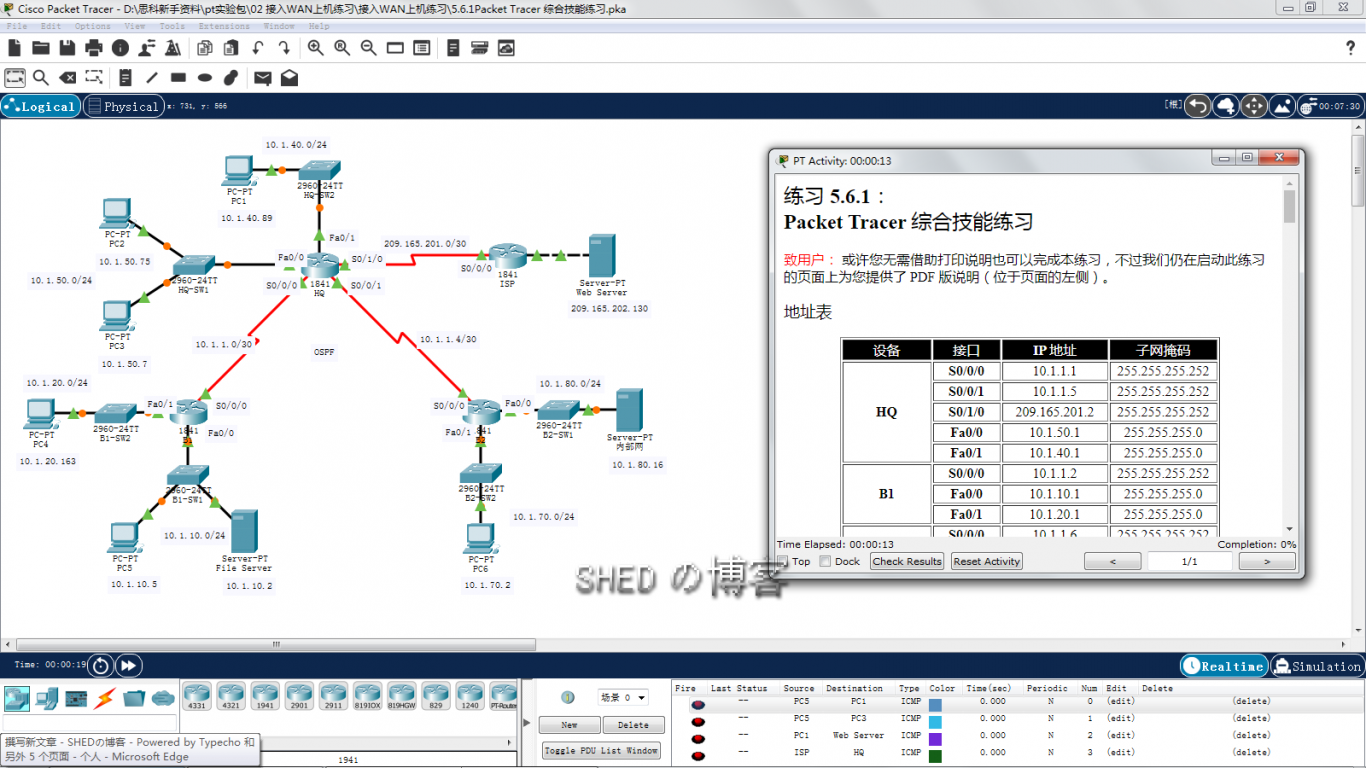
Task: Switch to Logical workspace tab
Action: (41, 106)
